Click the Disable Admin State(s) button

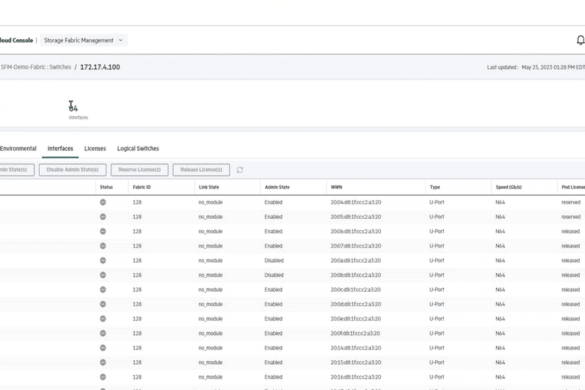pos(72,170)
